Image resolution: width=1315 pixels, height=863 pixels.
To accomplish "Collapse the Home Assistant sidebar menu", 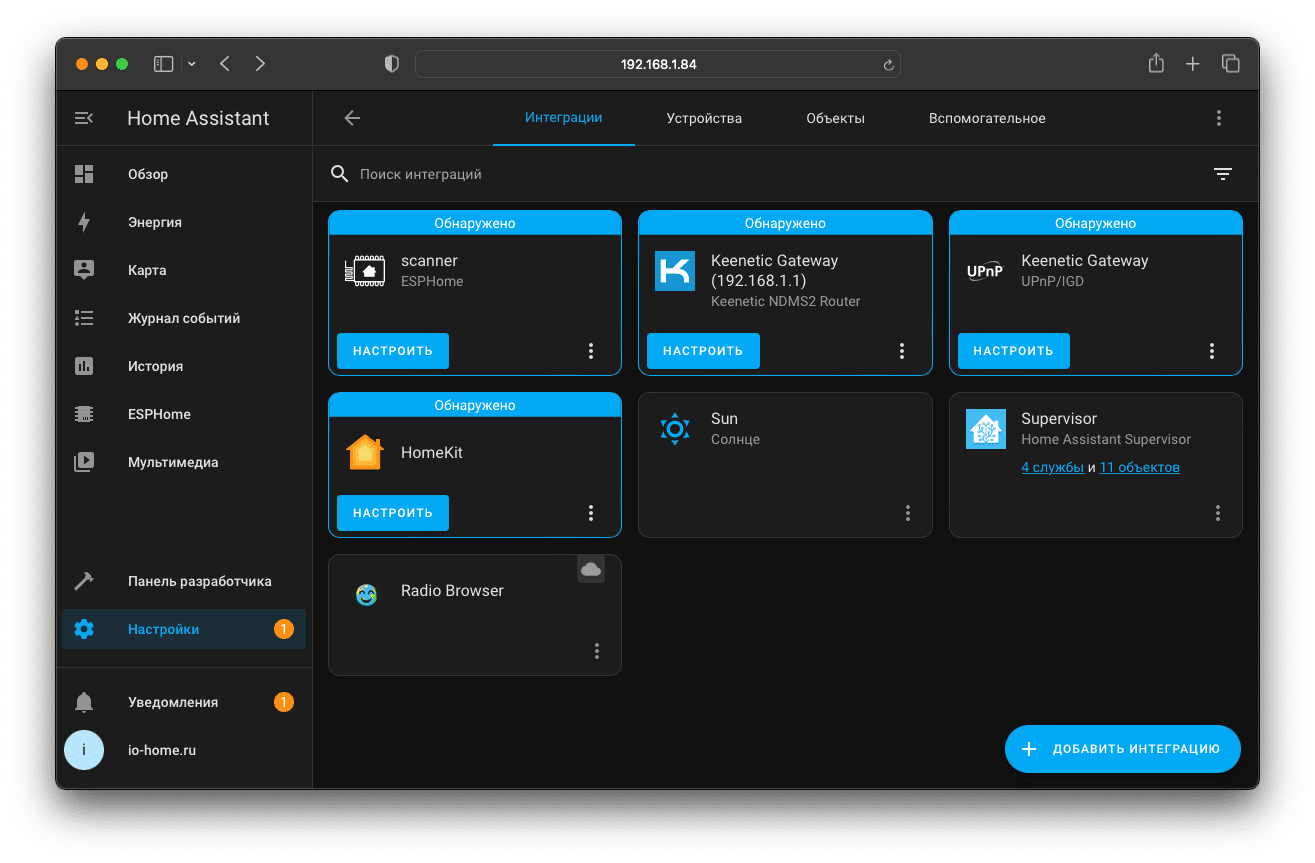I will (84, 118).
